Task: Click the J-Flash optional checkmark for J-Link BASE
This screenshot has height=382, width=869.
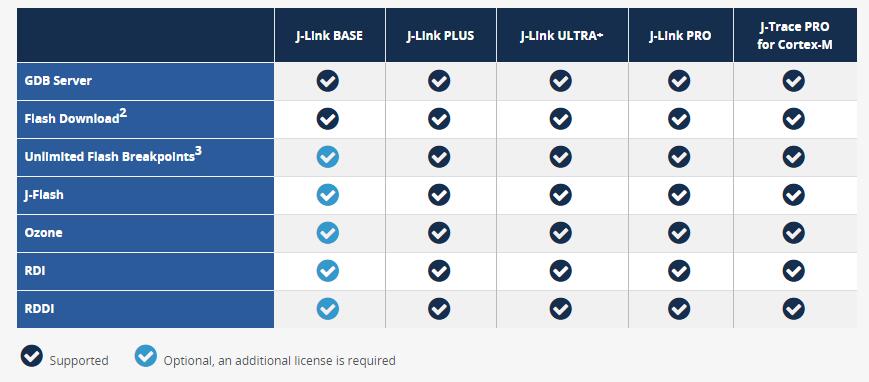Action: click(328, 195)
